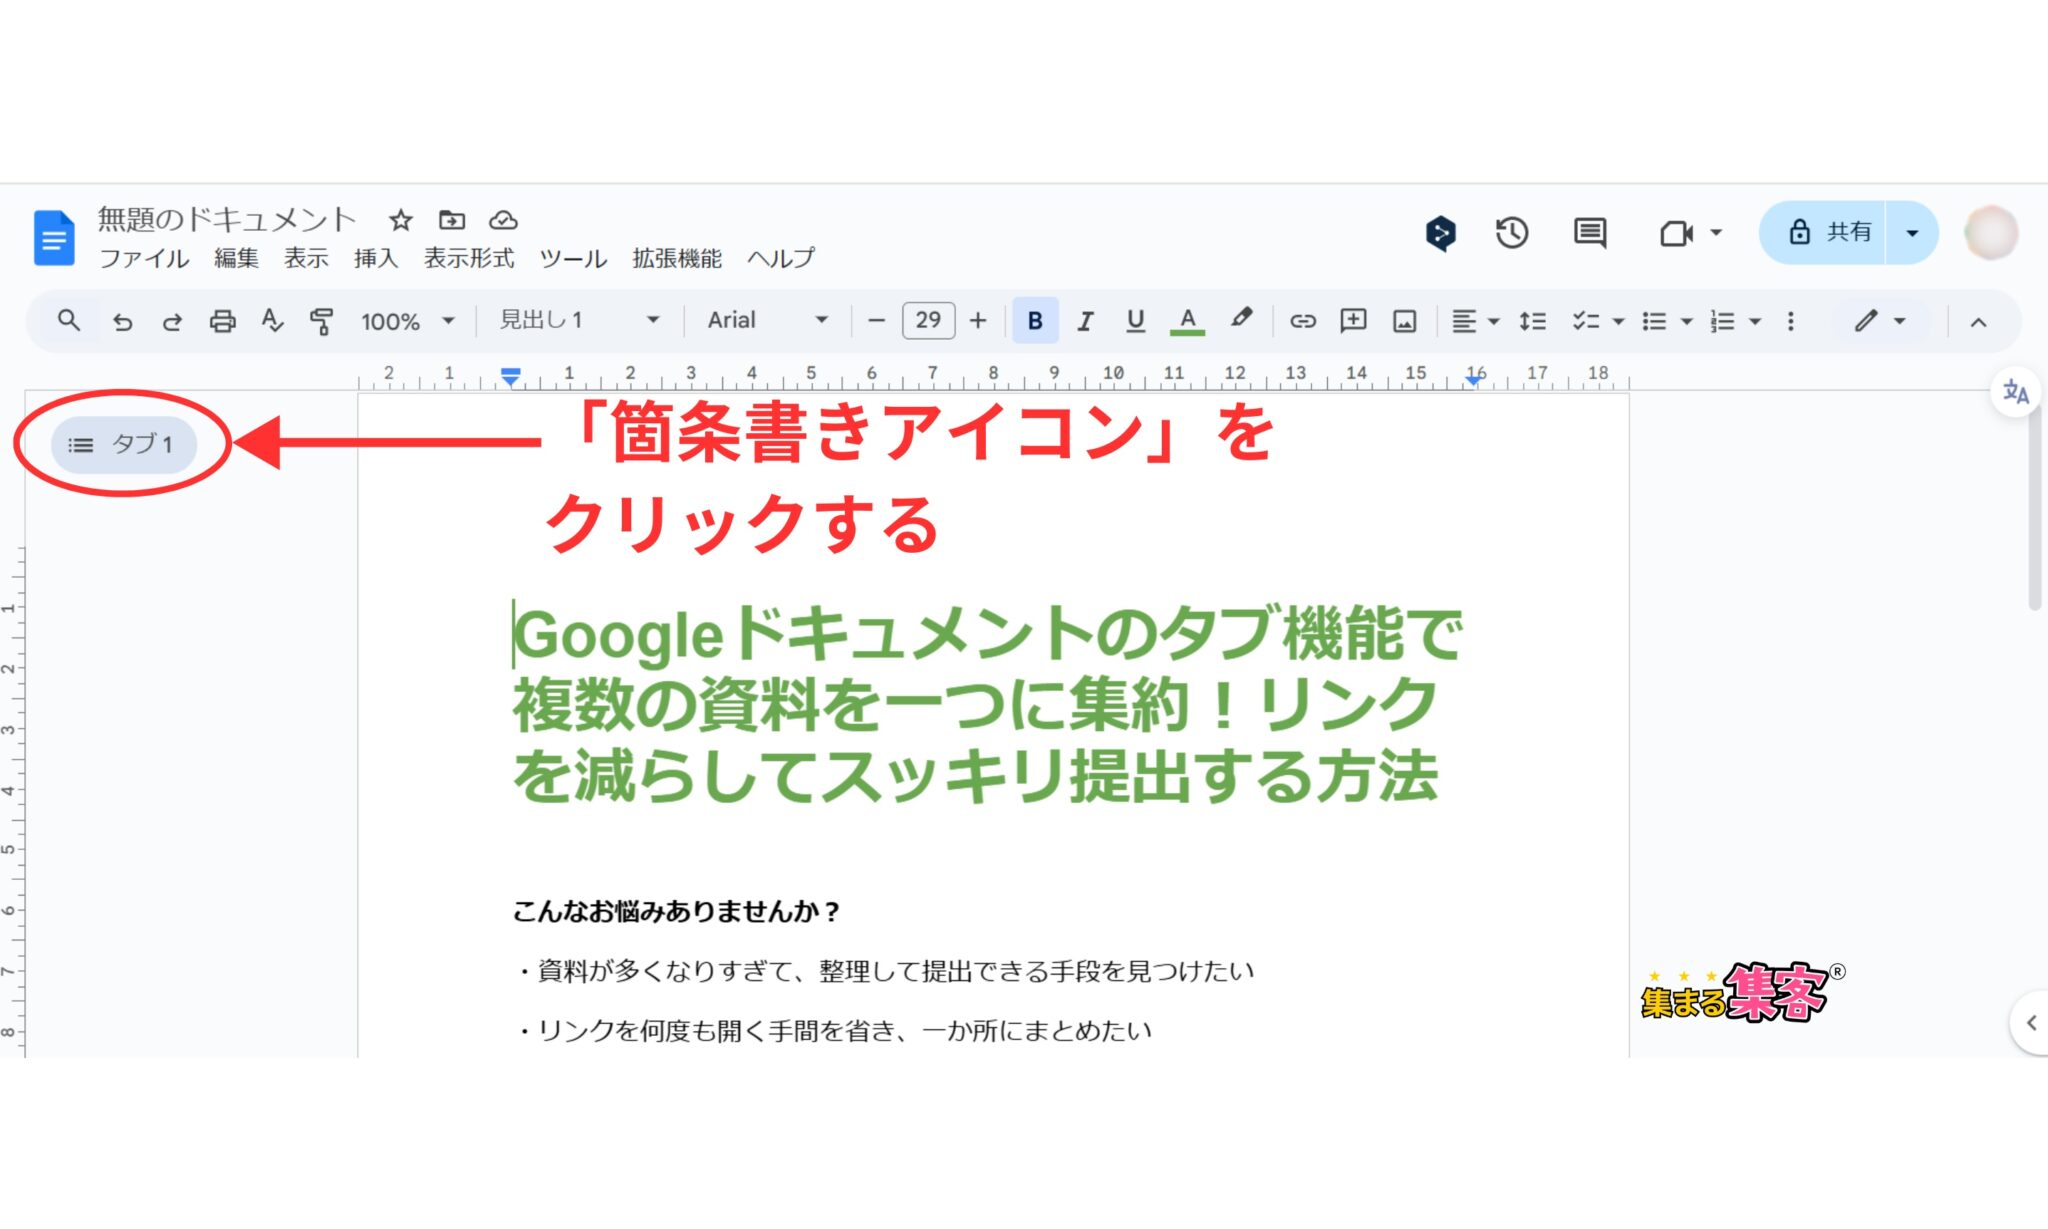2048x1229 pixels.
Task: Print the document
Action: [x=222, y=321]
